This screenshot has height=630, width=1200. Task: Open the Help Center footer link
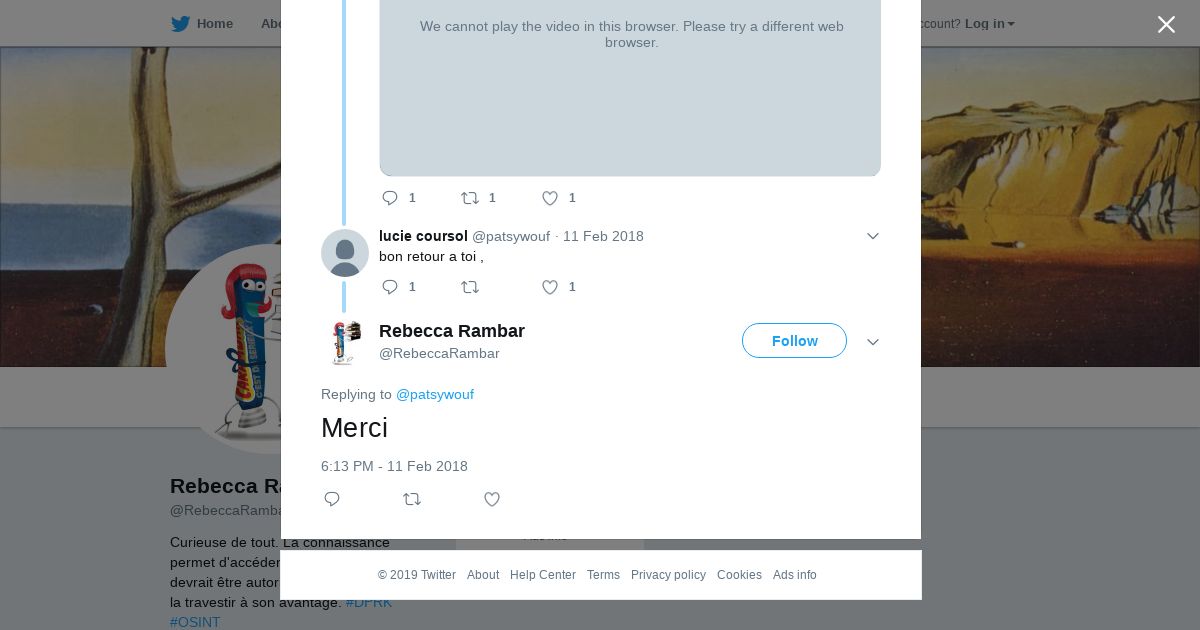[x=543, y=575]
